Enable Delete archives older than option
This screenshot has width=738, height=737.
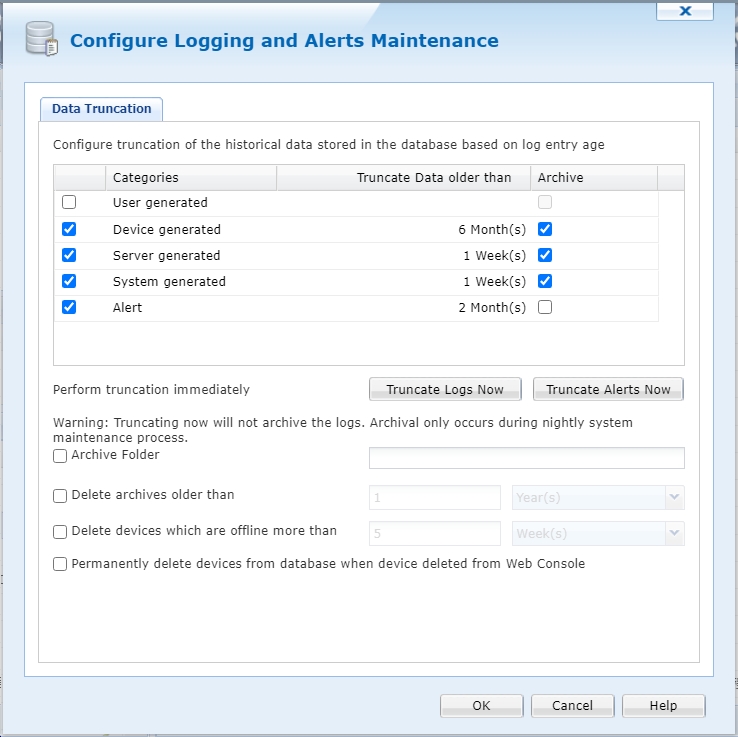tap(61, 496)
